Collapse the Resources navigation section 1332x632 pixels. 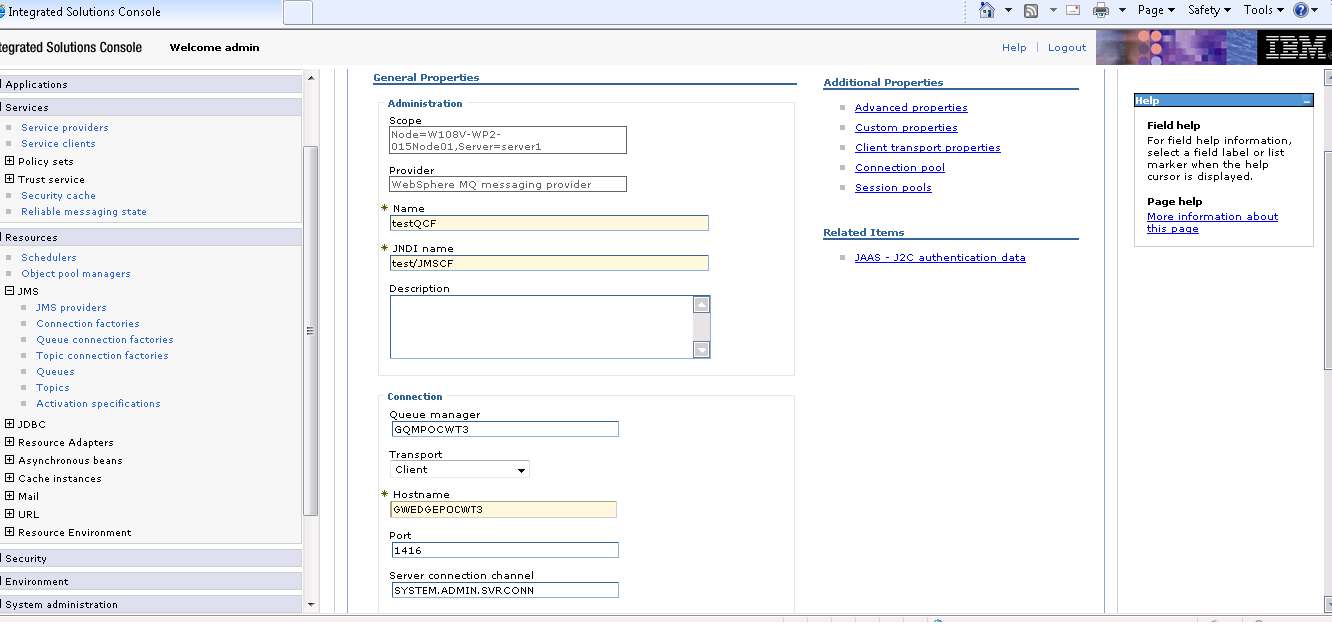(150, 237)
